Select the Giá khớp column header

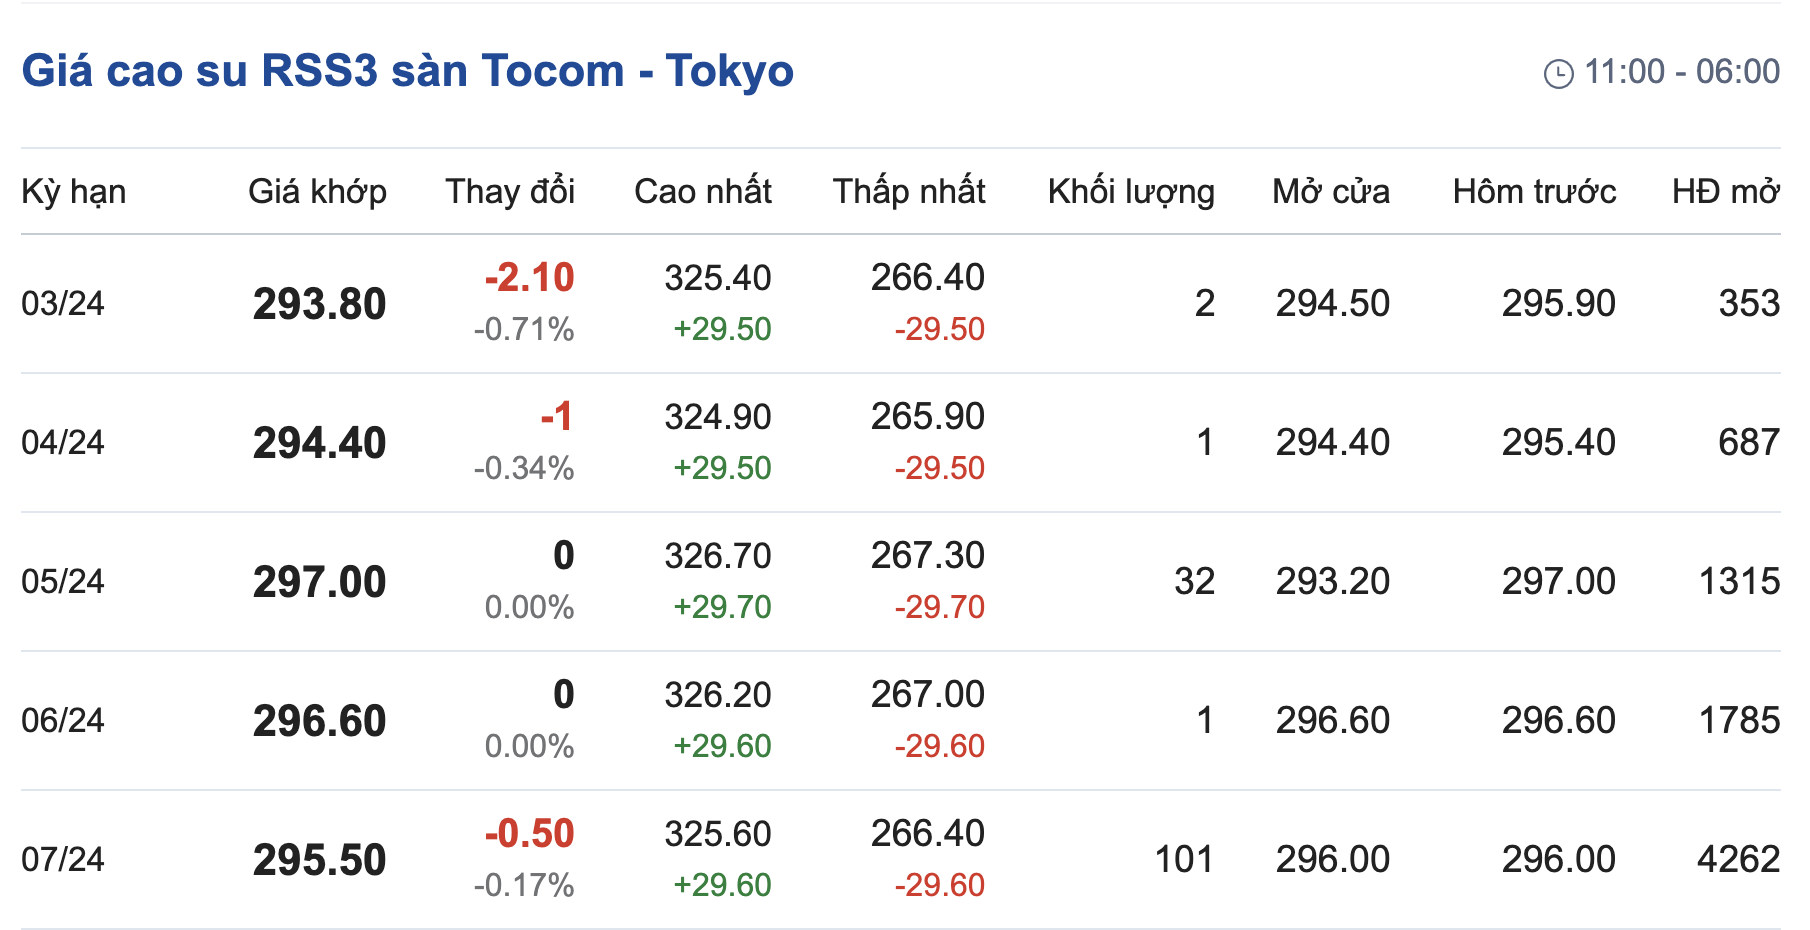(x=317, y=191)
